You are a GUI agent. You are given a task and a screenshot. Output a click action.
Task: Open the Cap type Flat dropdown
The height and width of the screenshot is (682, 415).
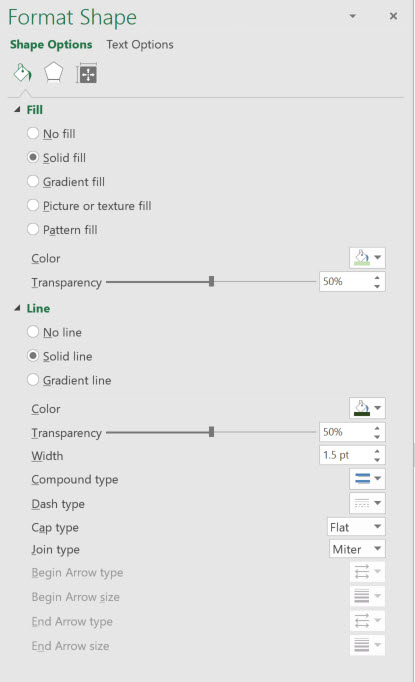tap(356, 527)
